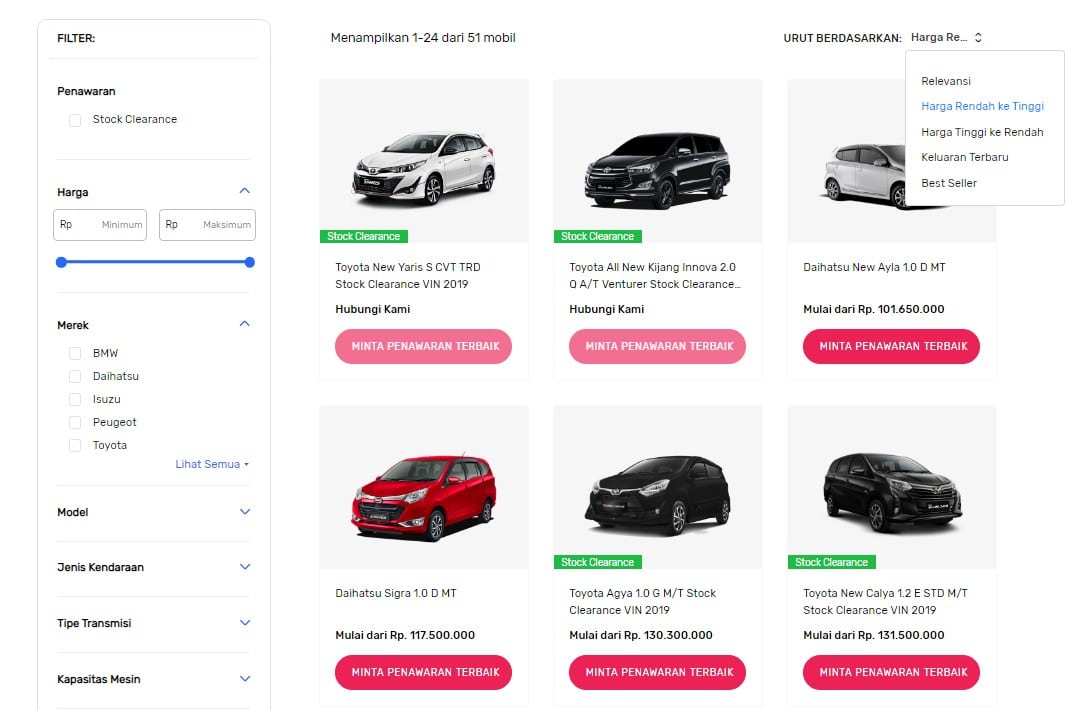Open the Lihat Semua brands list
The width and height of the screenshot is (1080, 710).
pos(211,464)
